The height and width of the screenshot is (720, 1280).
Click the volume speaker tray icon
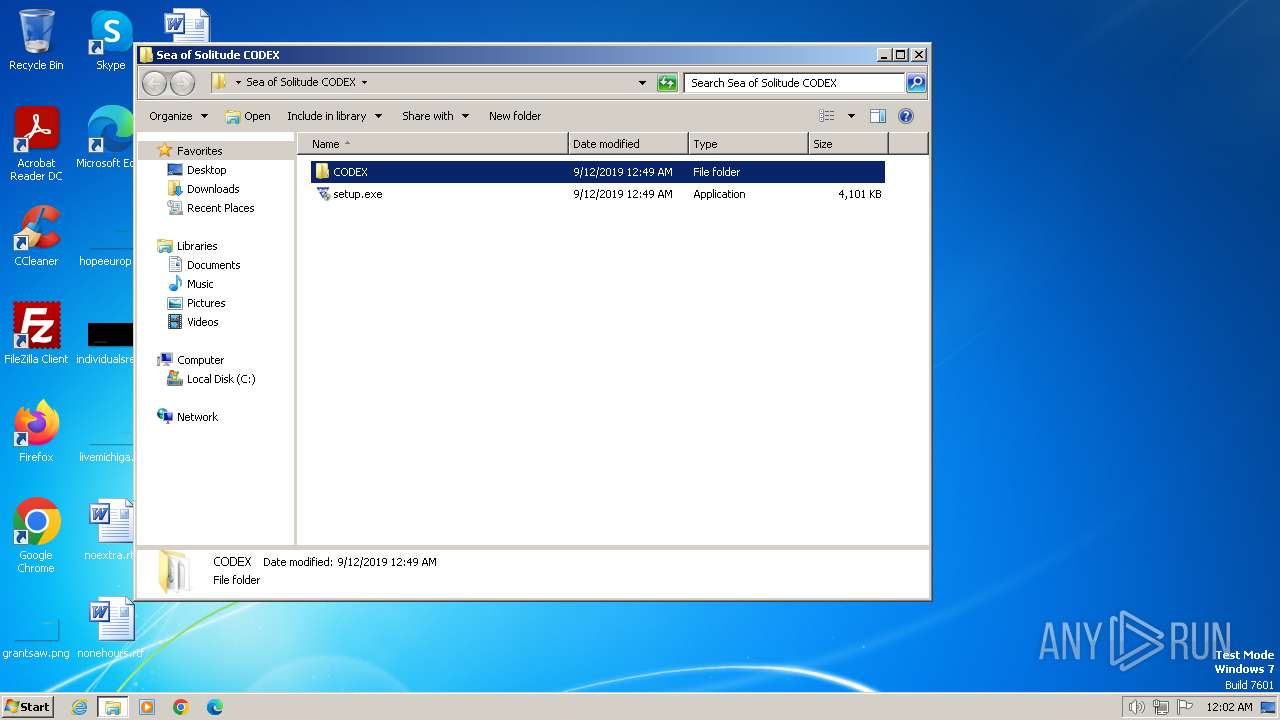tap(1137, 707)
